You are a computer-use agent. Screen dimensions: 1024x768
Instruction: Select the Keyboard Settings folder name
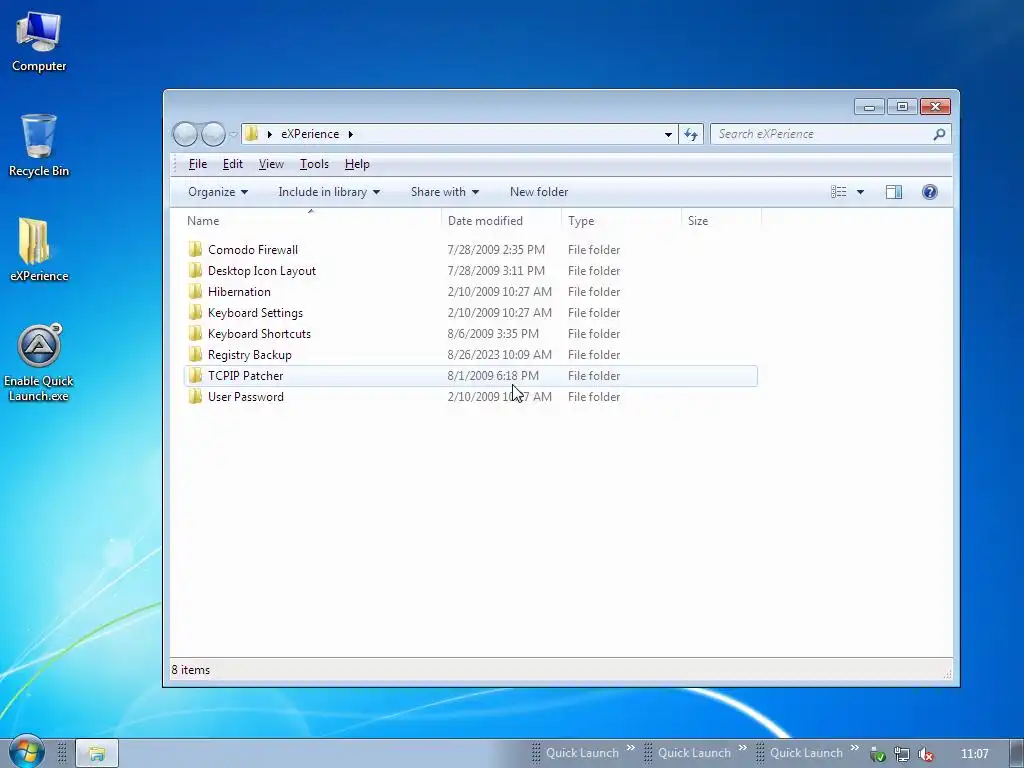(255, 312)
